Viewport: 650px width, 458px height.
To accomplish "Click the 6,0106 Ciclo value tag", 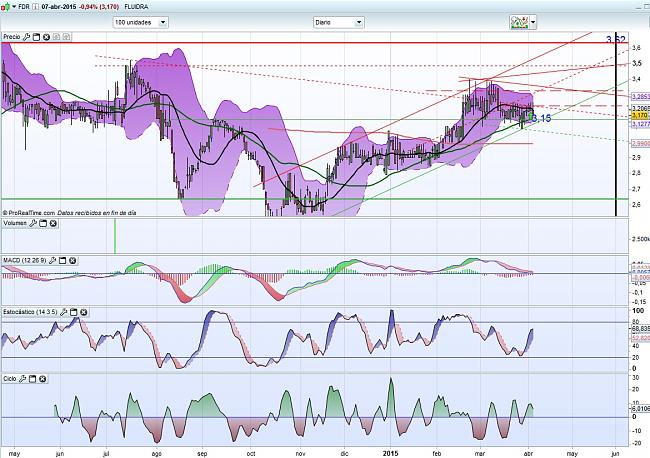I will click(640, 409).
